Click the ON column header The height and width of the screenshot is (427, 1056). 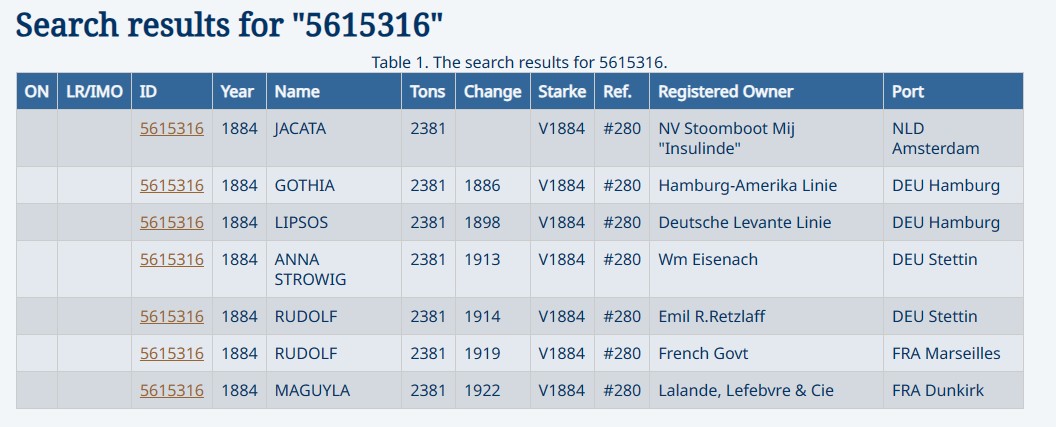tap(37, 91)
